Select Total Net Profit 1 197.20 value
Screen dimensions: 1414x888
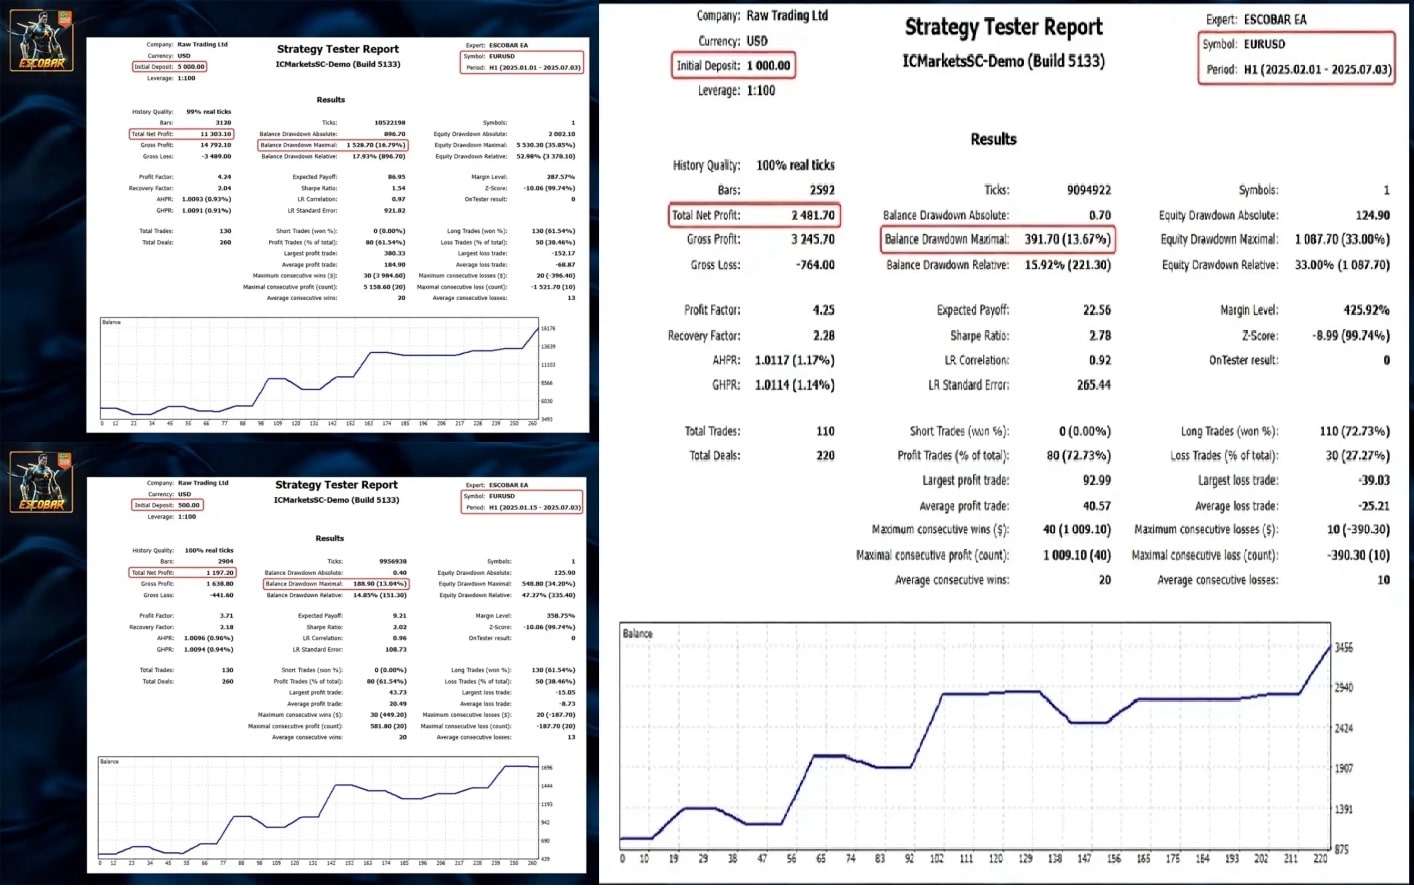[220, 573]
